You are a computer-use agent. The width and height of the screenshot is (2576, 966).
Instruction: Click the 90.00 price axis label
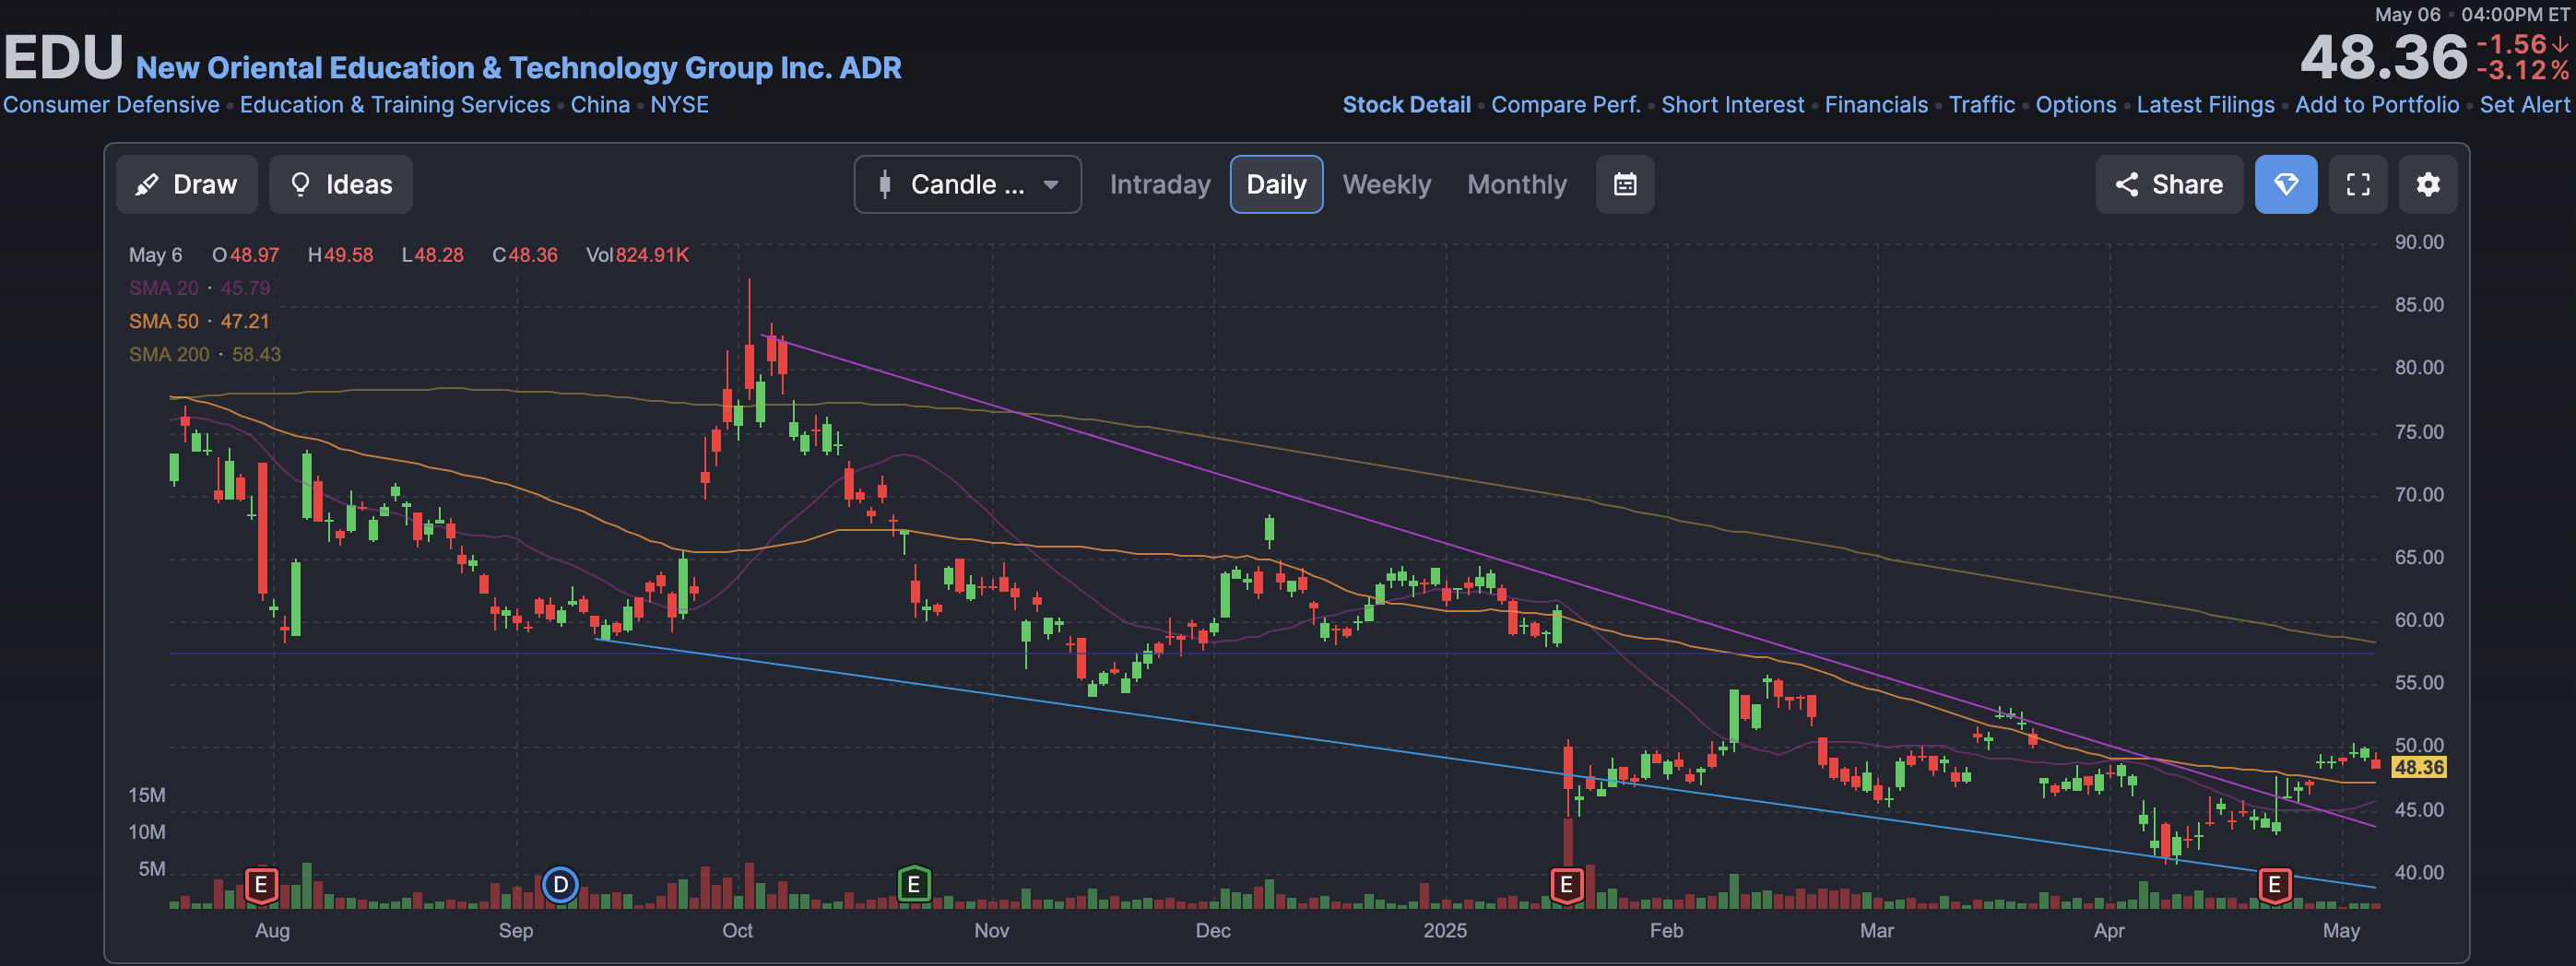[x=2418, y=243]
